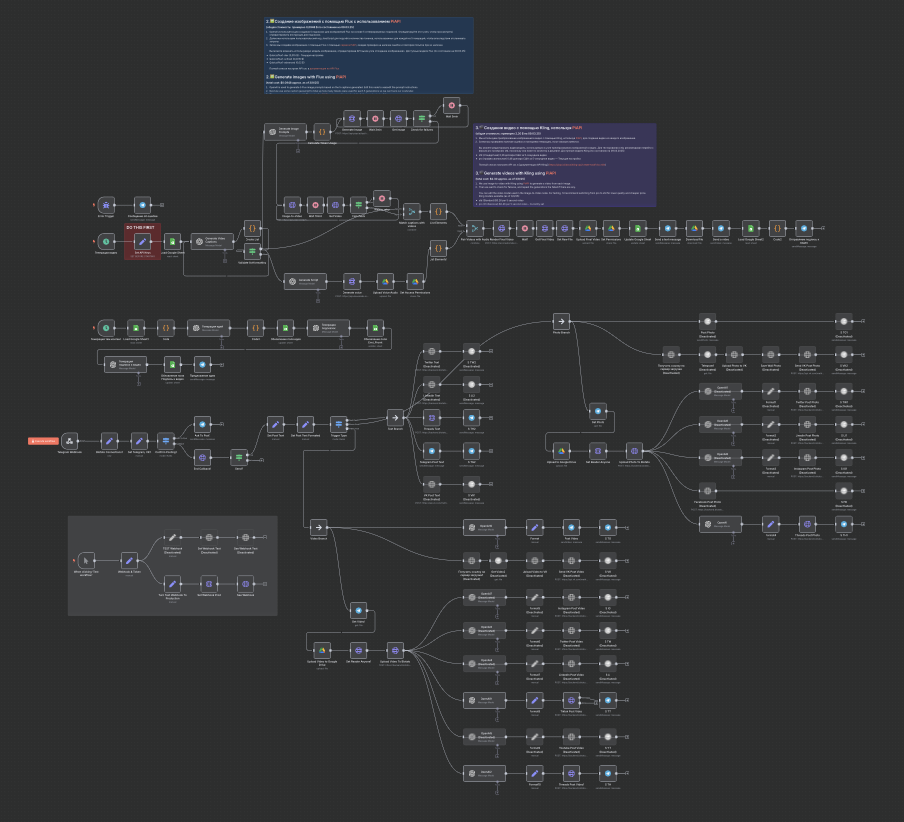Open the Code2 node

[x=777, y=228]
